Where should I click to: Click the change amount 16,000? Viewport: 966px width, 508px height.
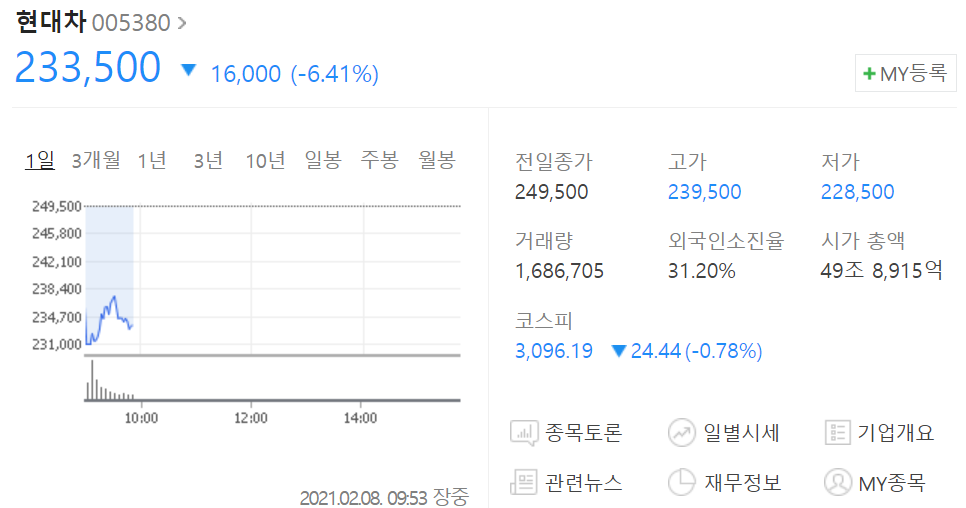[x=245, y=75]
